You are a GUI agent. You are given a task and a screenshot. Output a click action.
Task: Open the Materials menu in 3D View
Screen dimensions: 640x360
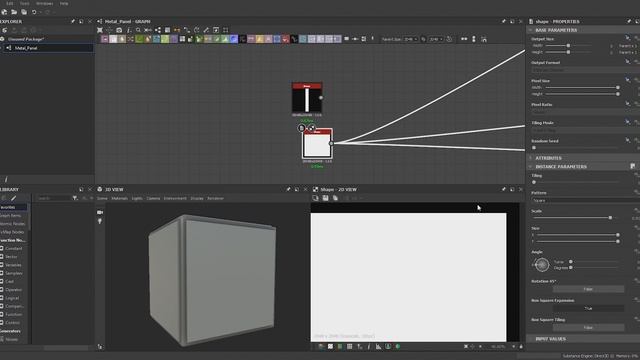pyautogui.click(x=120, y=198)
